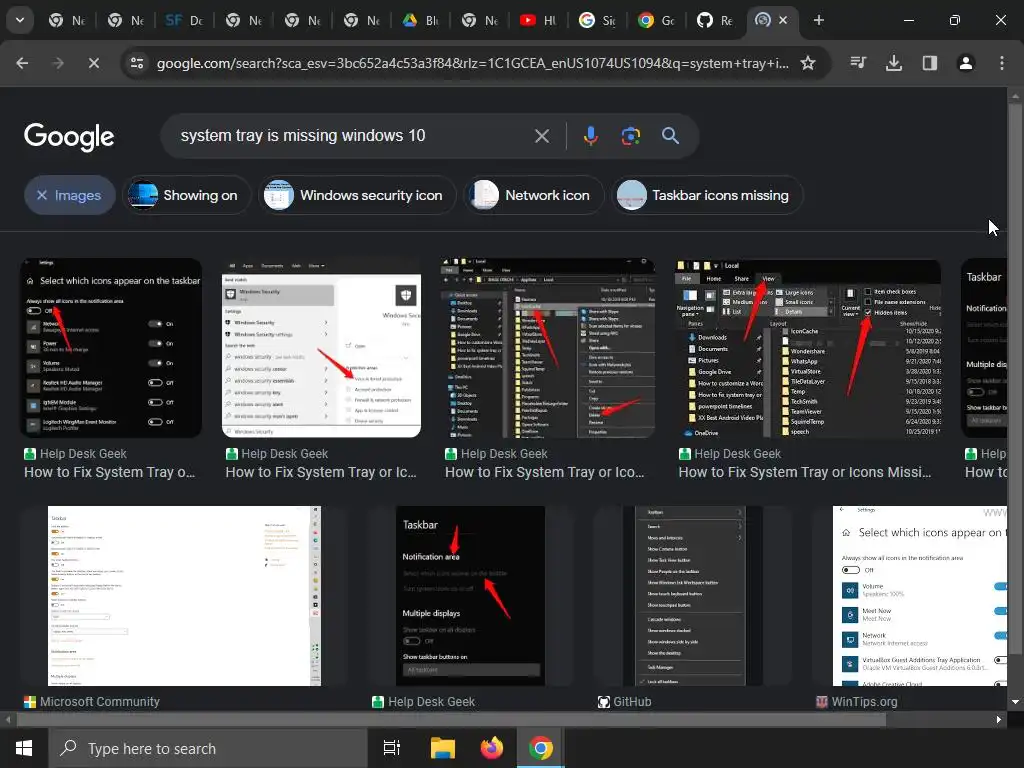
Task: Select 'Taskbar icons missing' chip
Action: 707,195
